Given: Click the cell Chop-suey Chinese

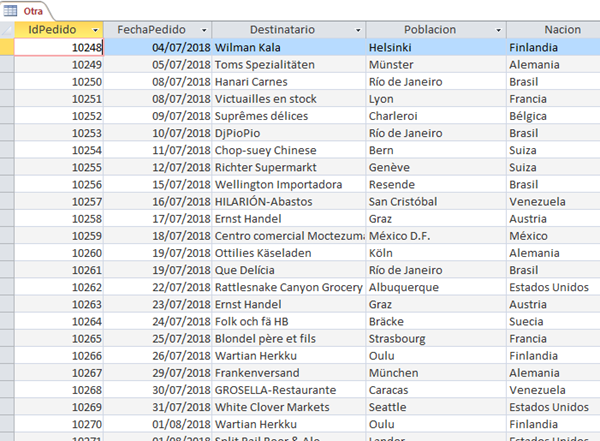Looking at the screenshot, I should 289,150.
